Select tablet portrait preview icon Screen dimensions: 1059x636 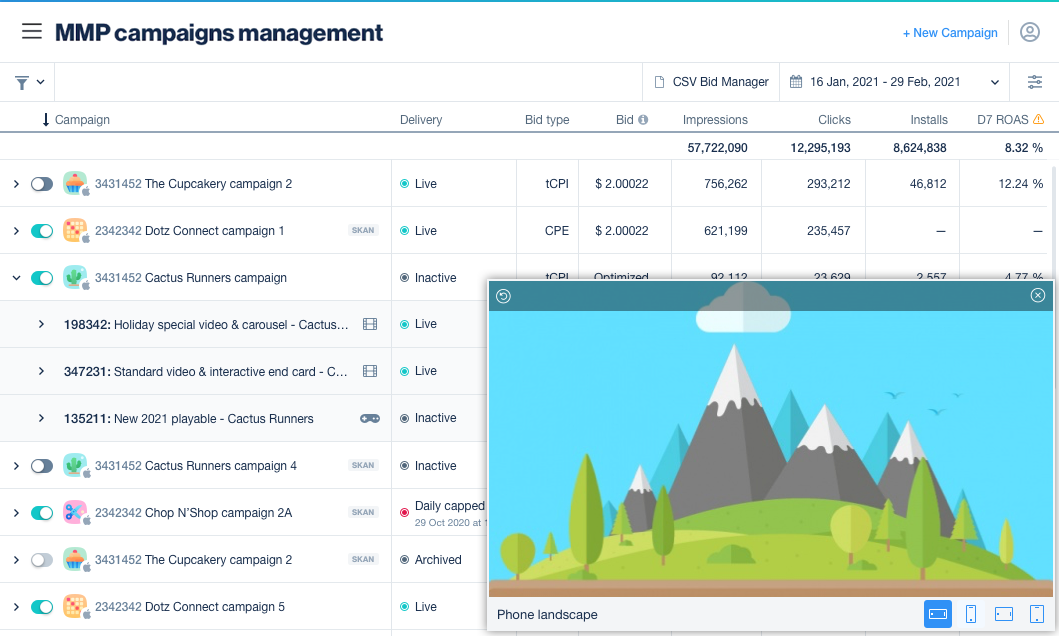click(x=1037, y=614)
